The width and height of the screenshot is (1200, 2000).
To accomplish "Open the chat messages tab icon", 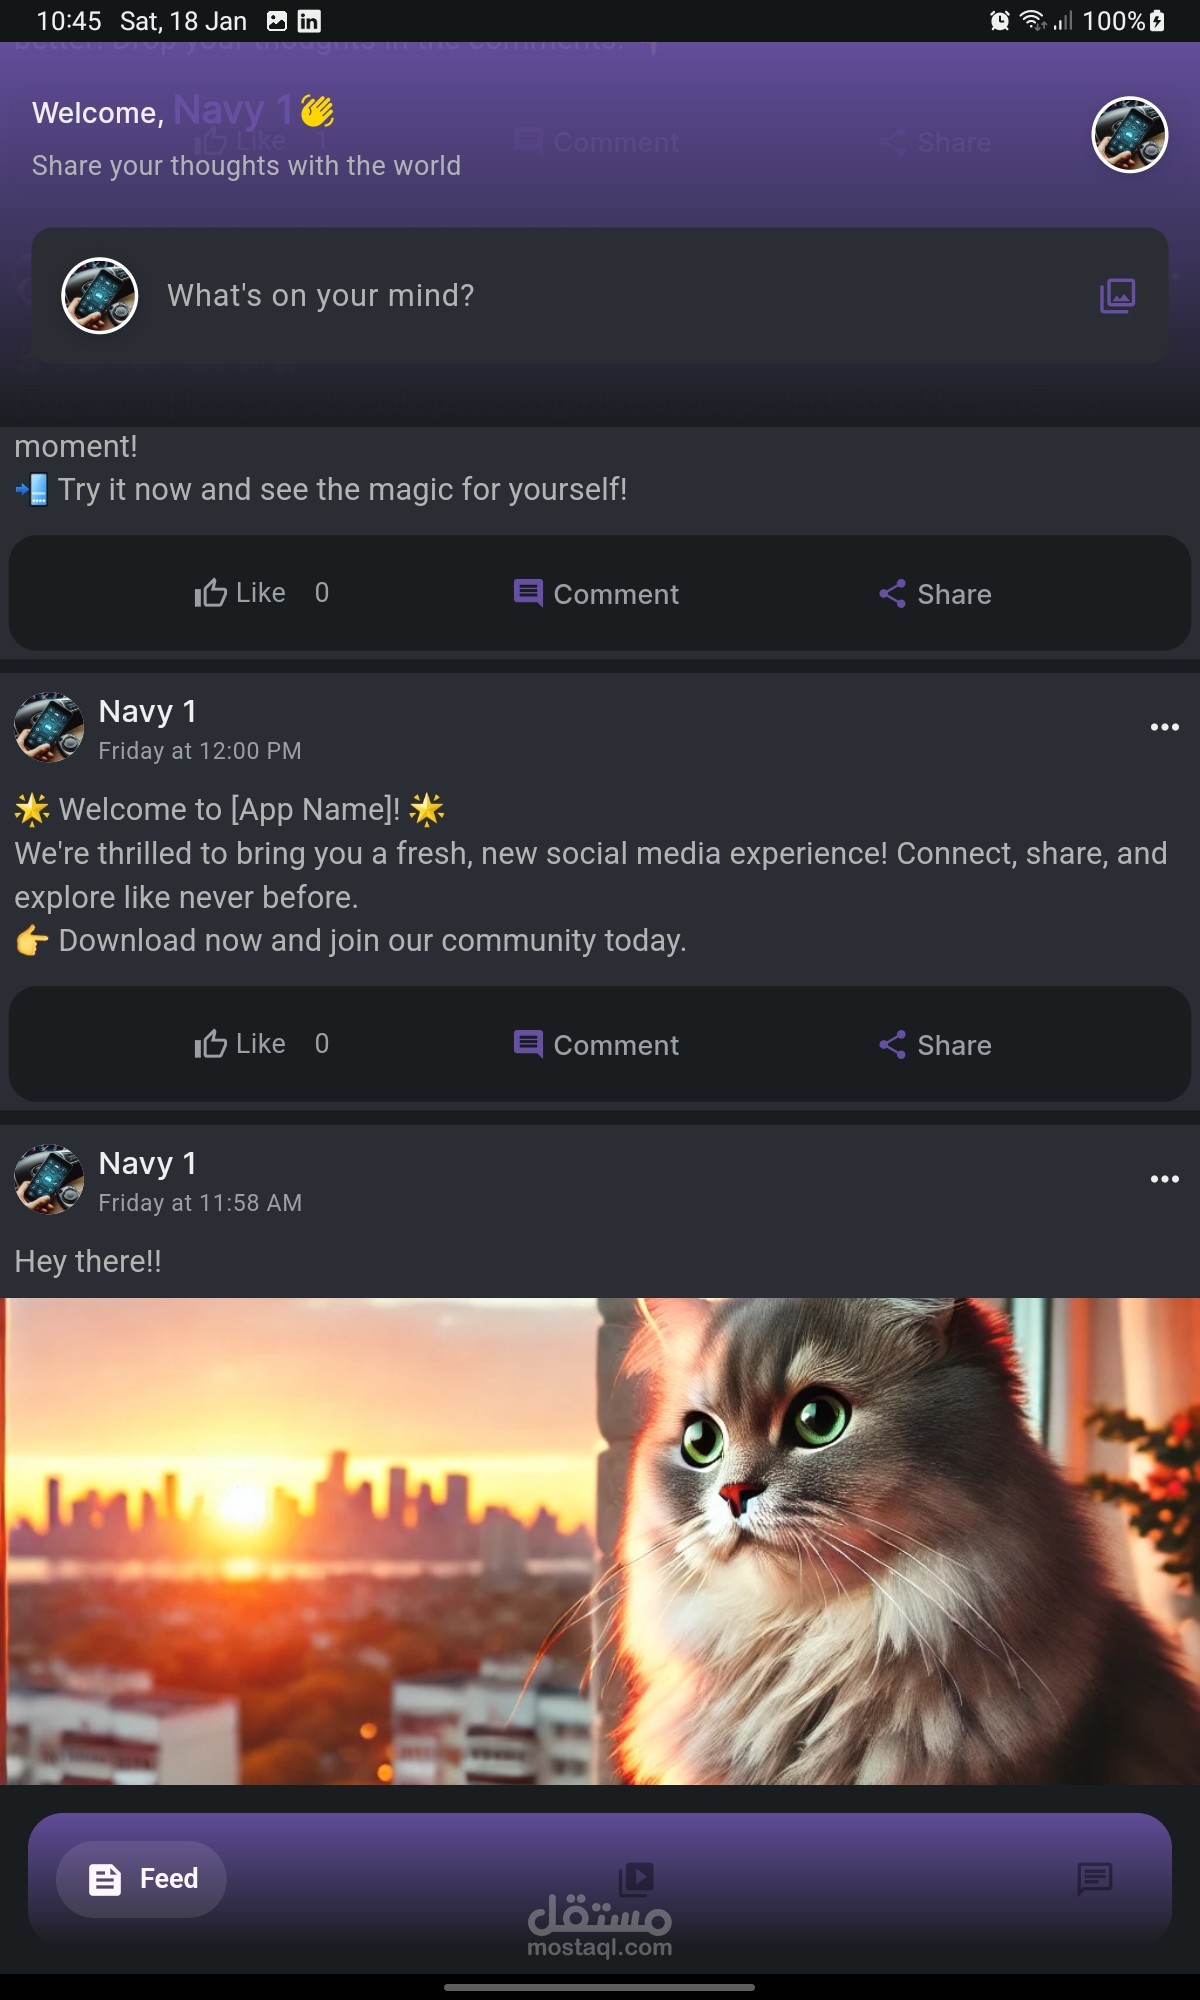I will pyautogui.click(x=1095, y=1879).
